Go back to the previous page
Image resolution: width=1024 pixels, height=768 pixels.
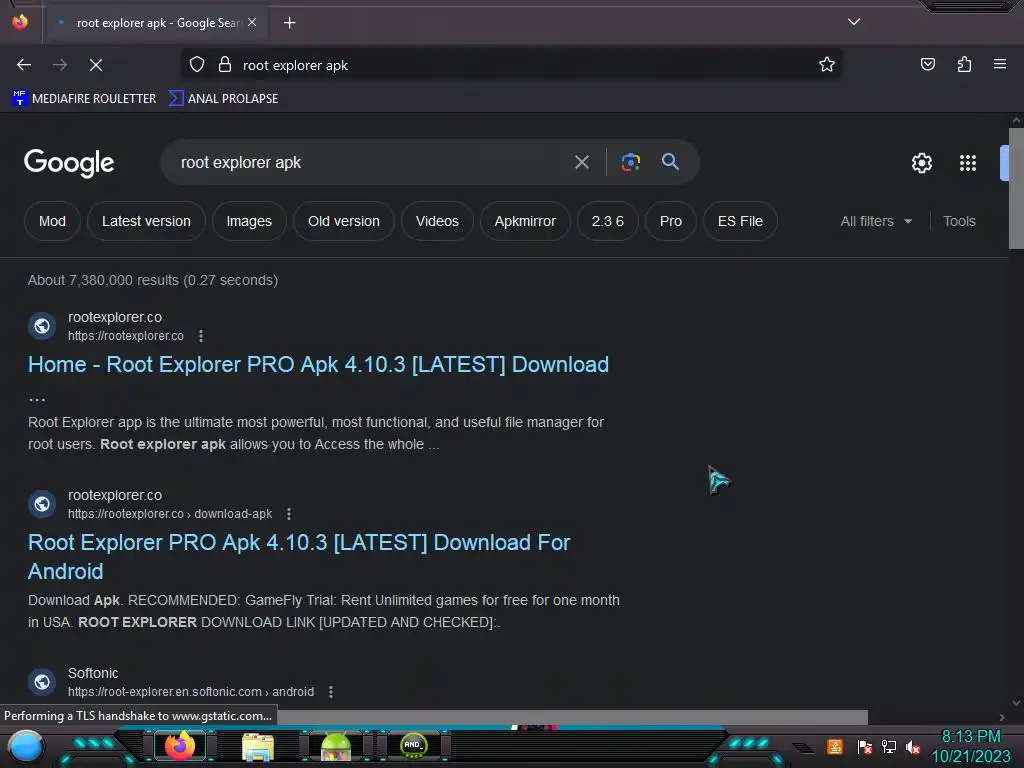pyautogui.click(x=24, y=65)
